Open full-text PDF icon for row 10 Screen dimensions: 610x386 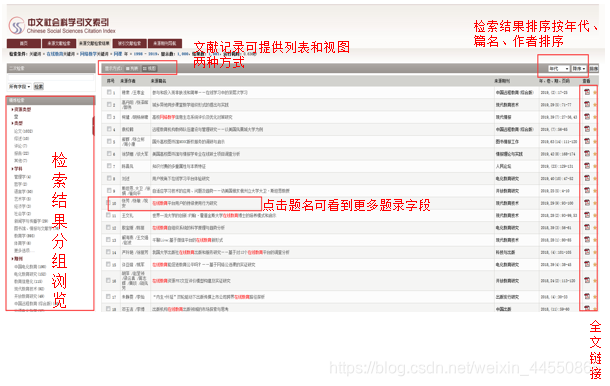pyautogui.click(x=587, y=203)
